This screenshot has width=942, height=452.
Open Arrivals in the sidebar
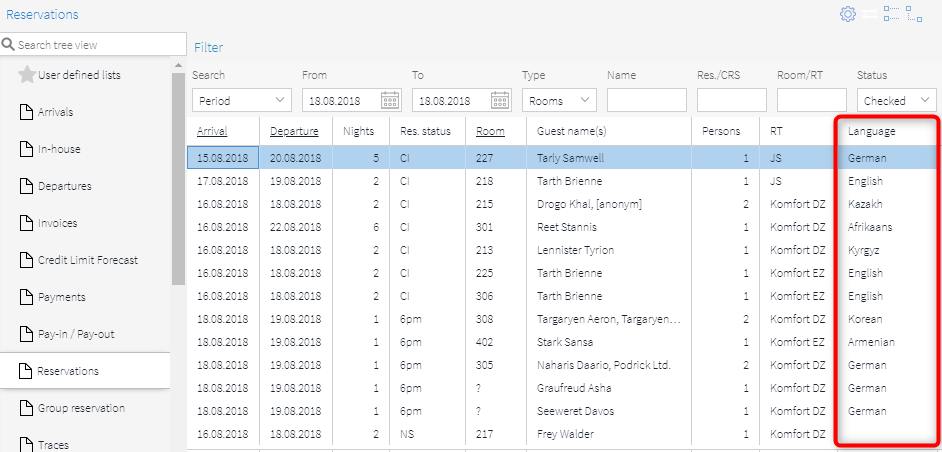[55, 112]
